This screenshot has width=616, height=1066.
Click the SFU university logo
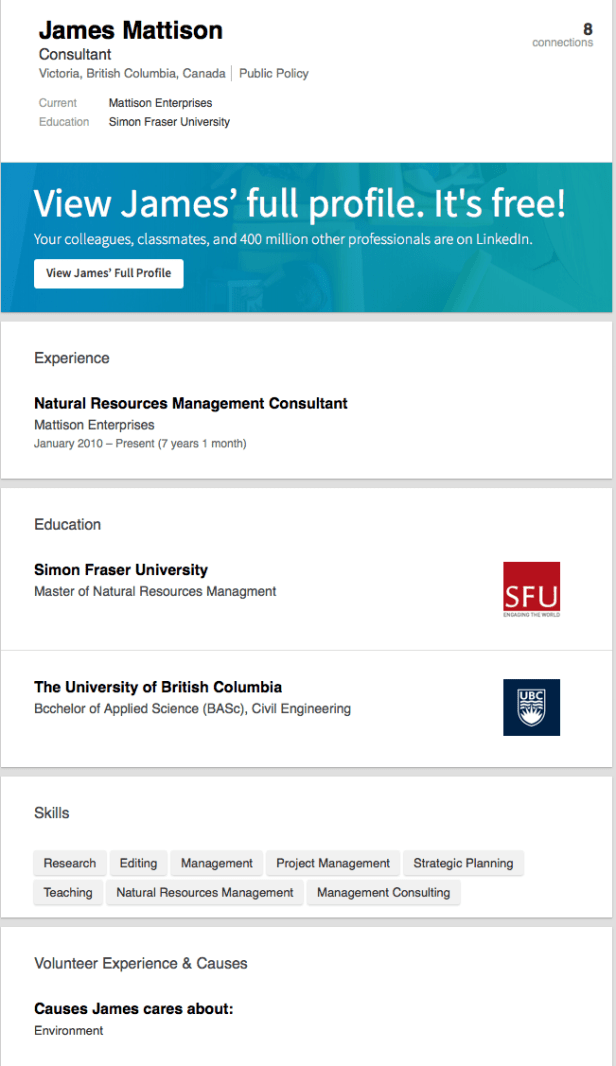[531, 590]
